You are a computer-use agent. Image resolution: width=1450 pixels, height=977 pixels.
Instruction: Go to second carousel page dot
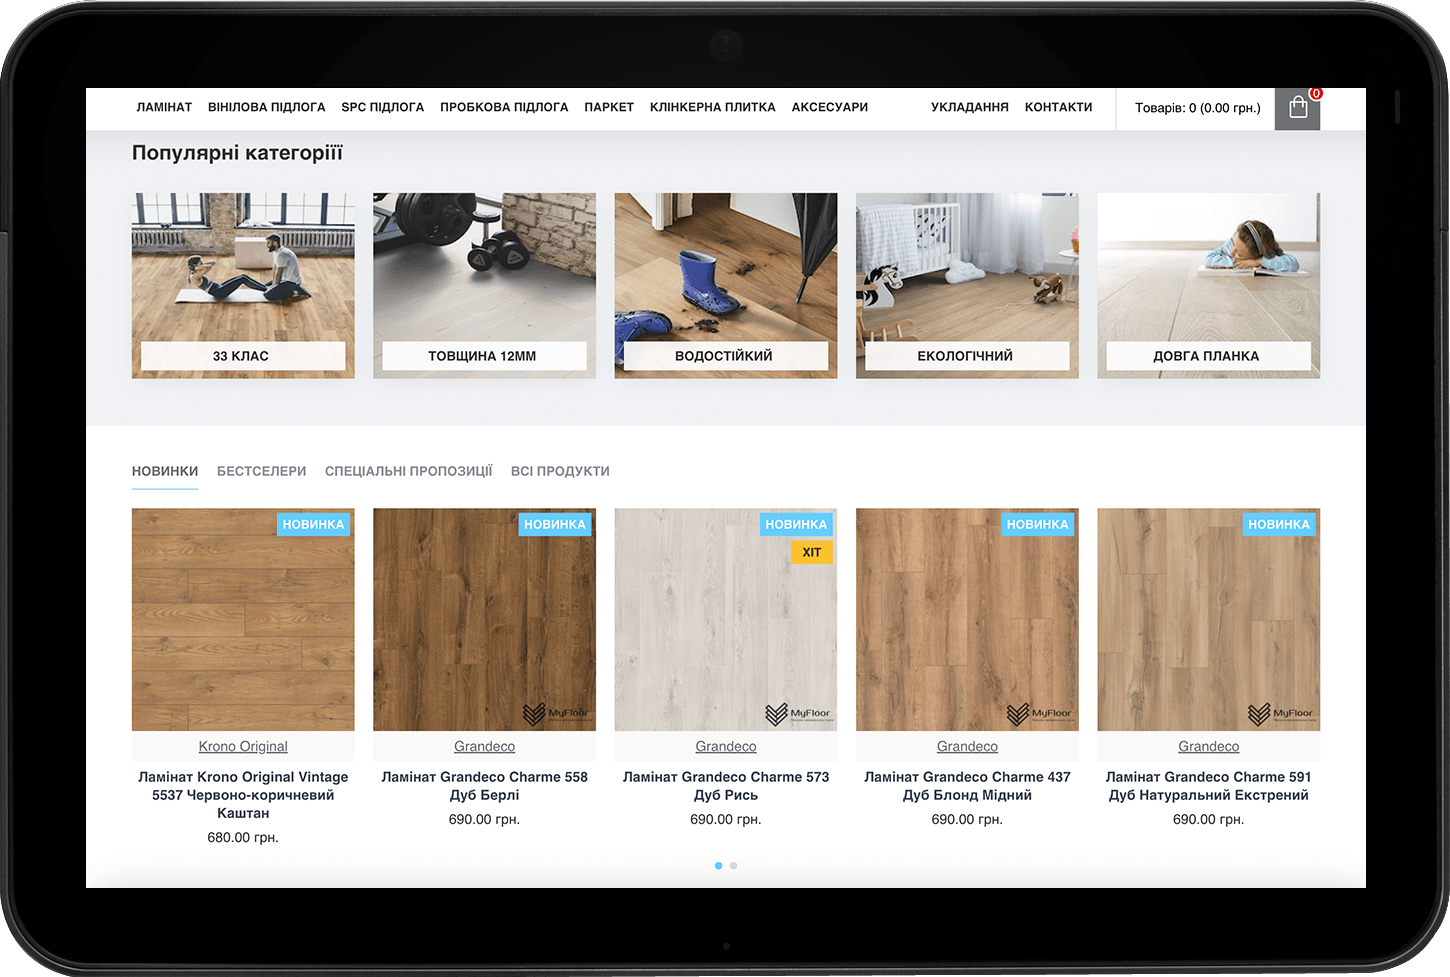tap(733, 866)
